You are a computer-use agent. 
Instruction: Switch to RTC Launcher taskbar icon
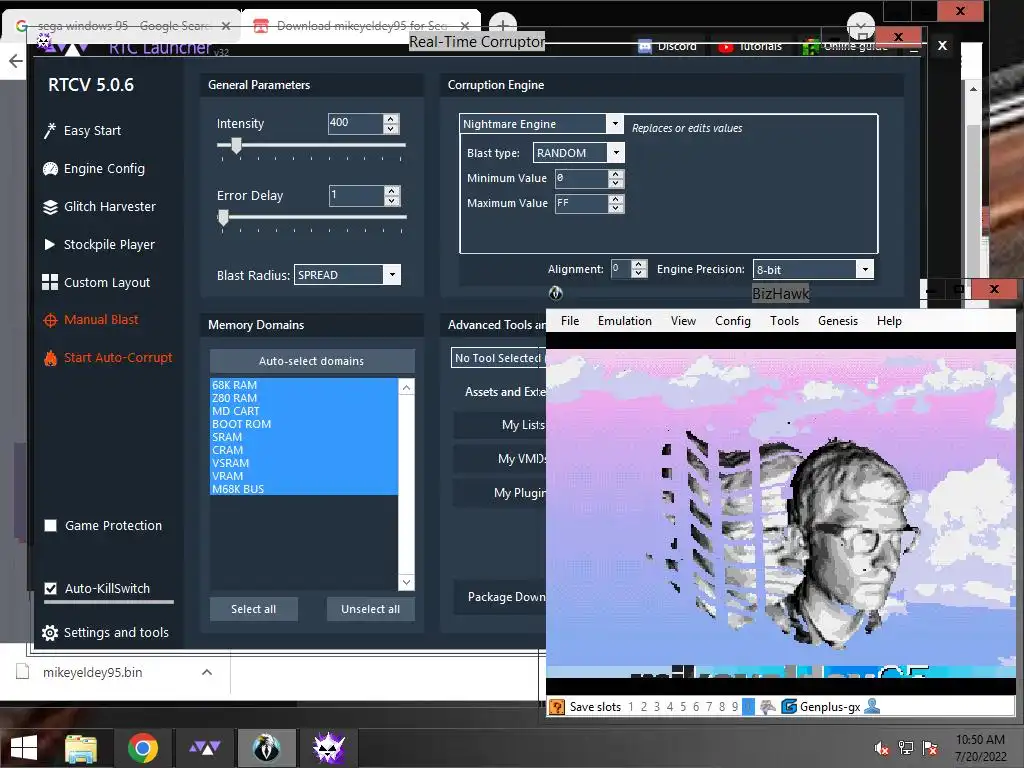pyautogui.click(x=204, y=748)
